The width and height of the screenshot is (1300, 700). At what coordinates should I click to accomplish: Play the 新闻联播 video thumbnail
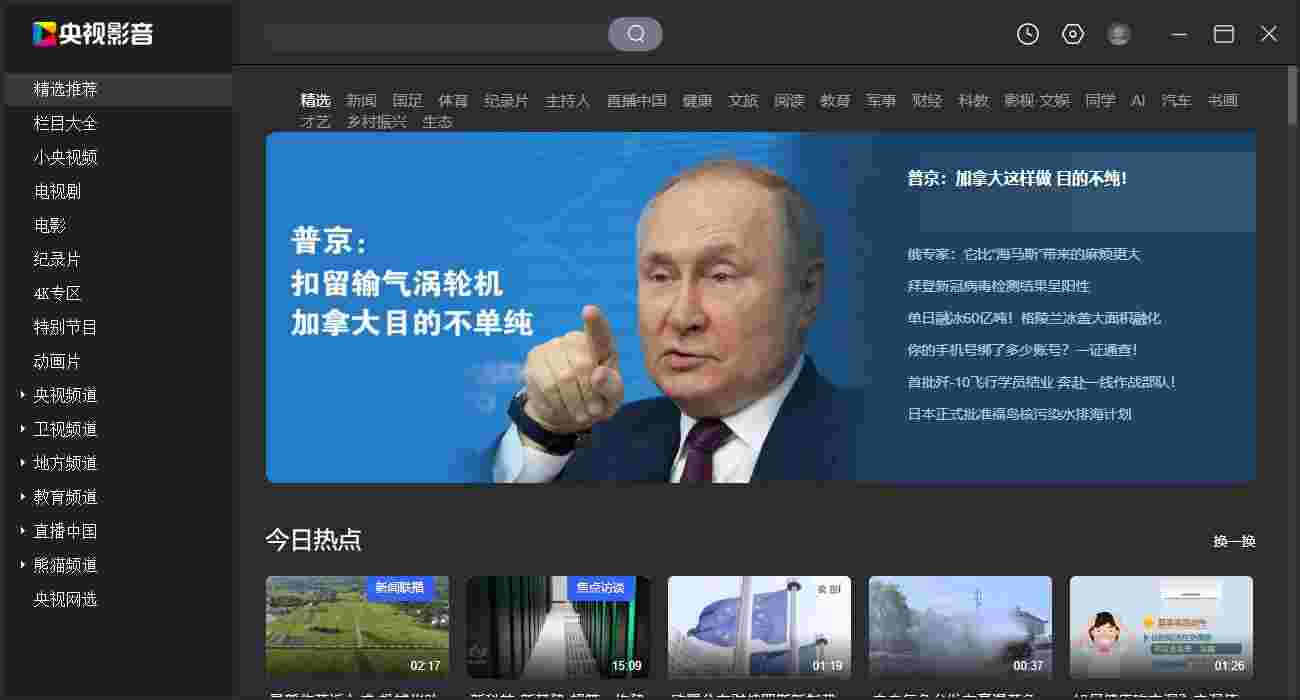point(358,627)
